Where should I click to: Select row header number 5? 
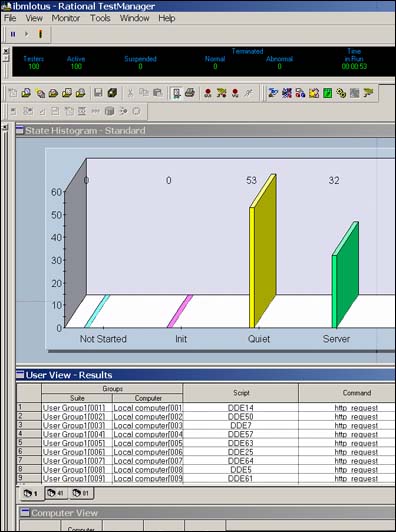click(x=29, y=442)
